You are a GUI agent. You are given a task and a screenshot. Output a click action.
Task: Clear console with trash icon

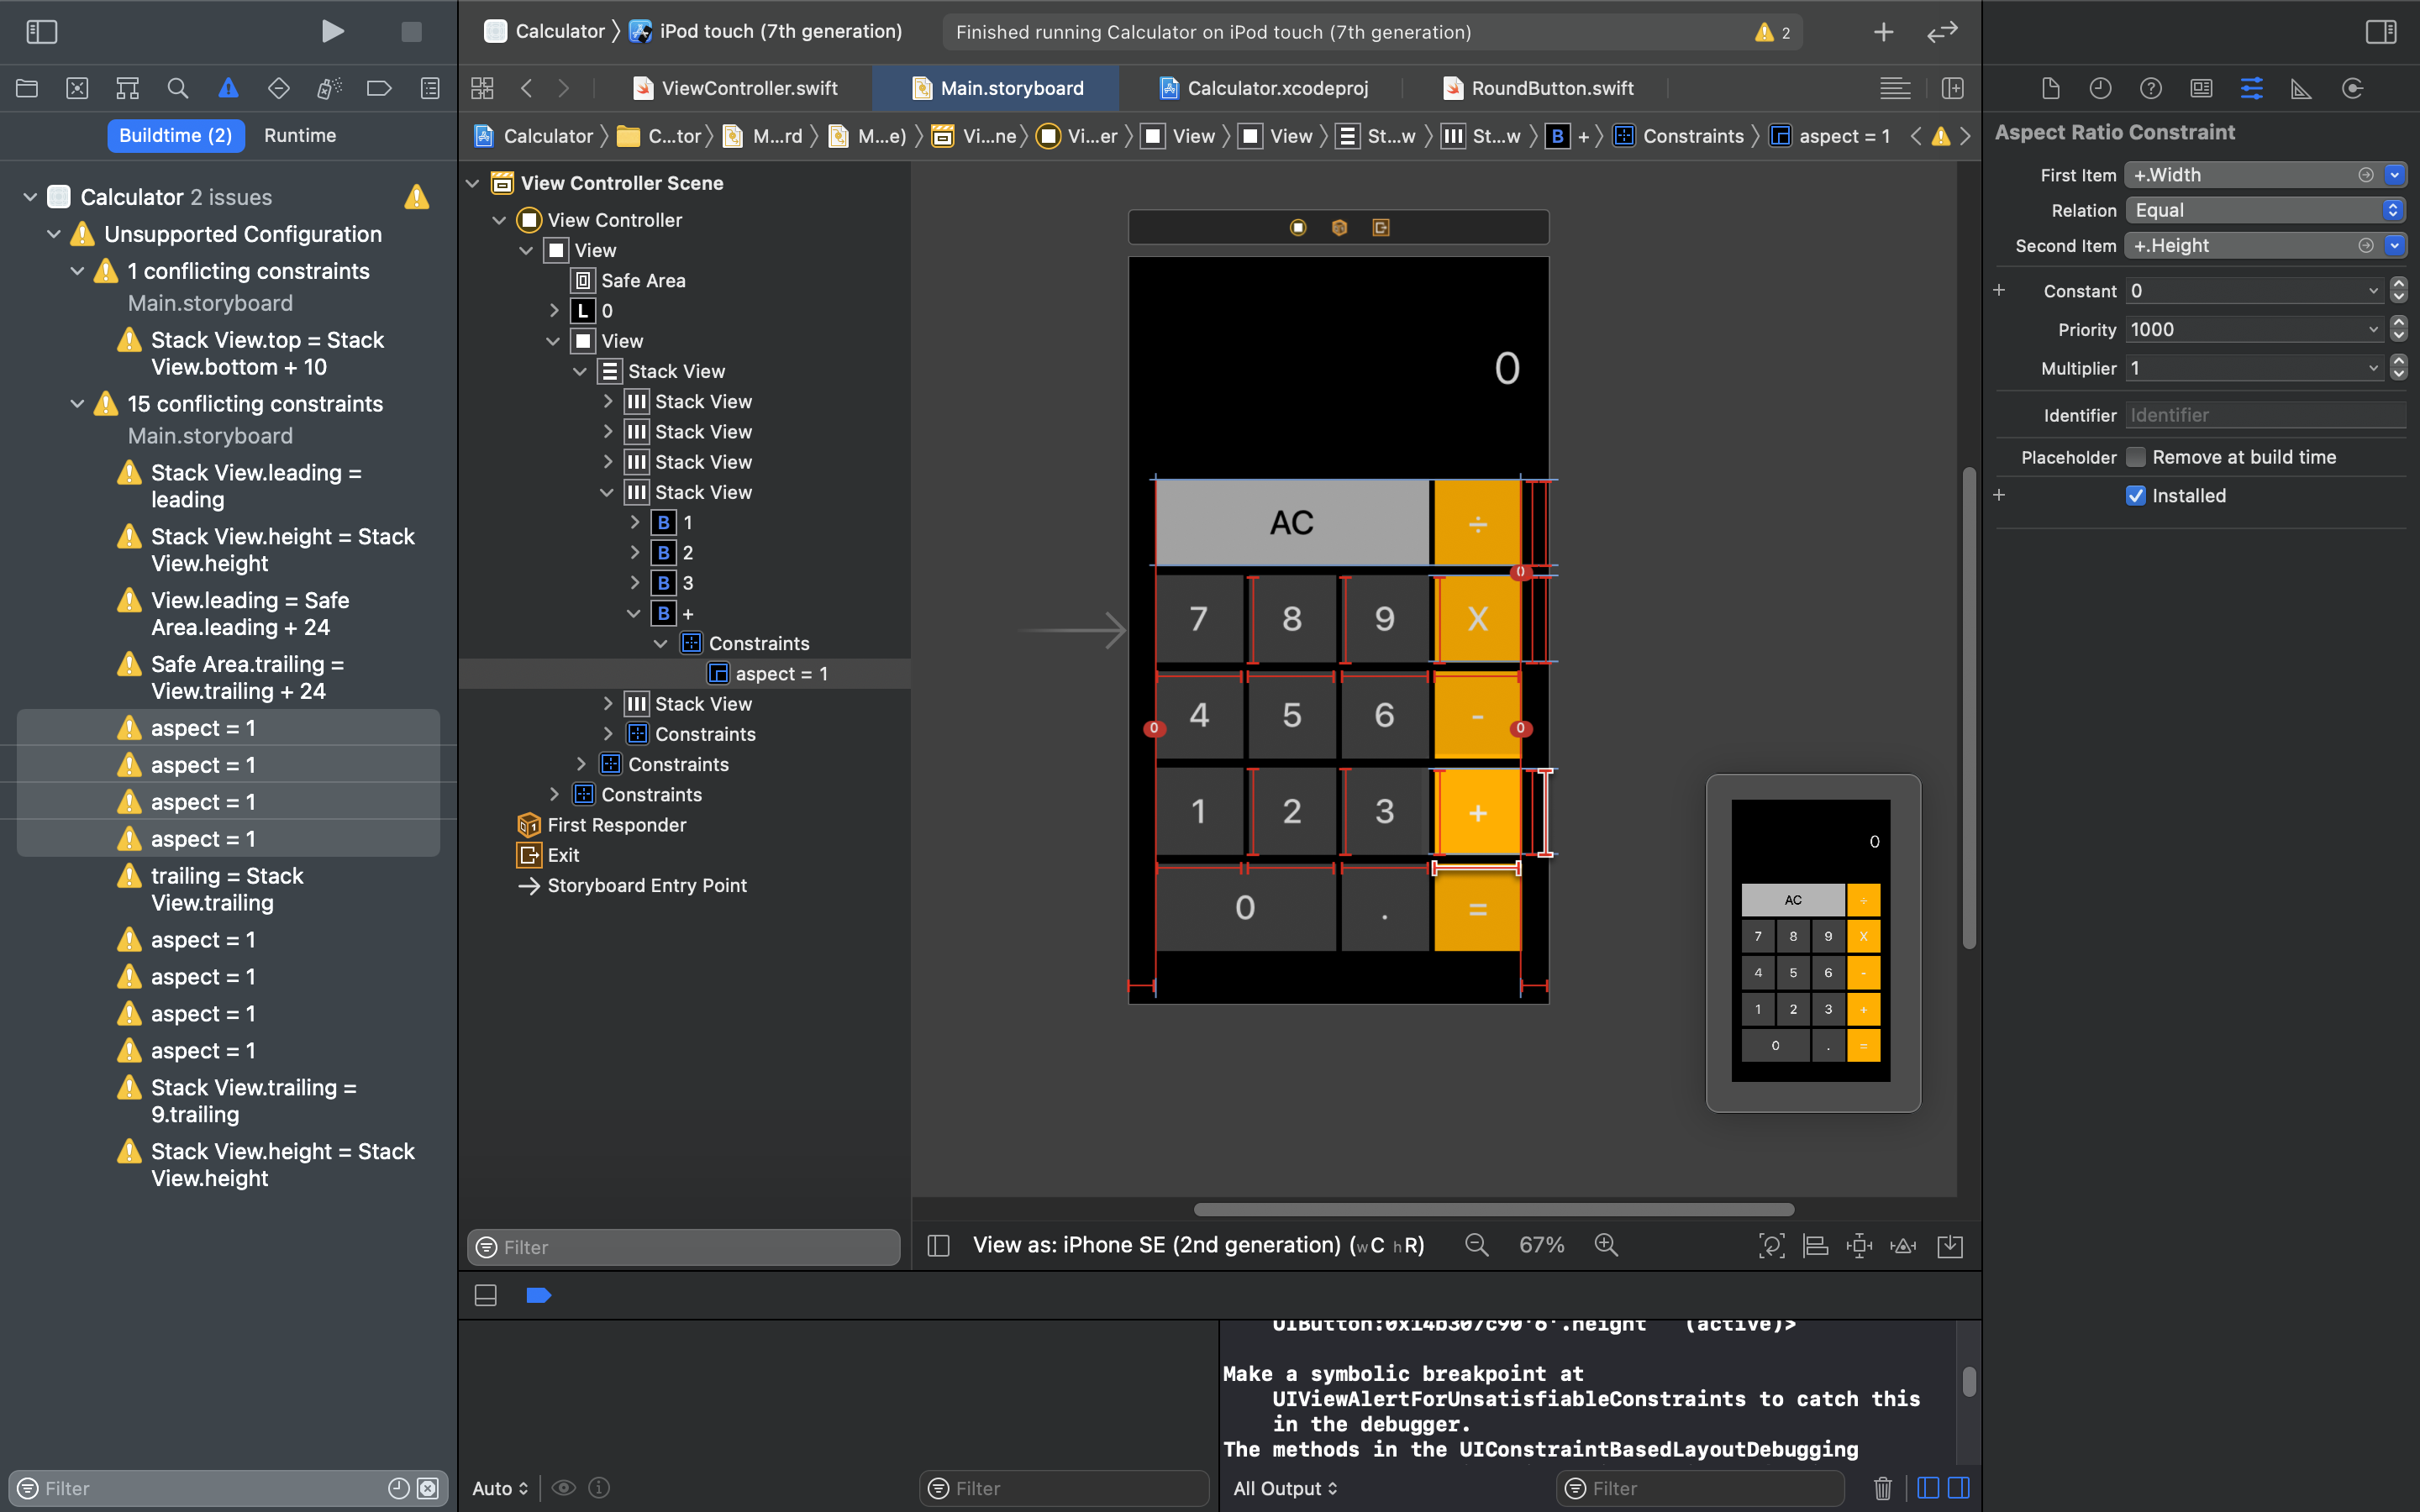click(x=1882, y=1488)
